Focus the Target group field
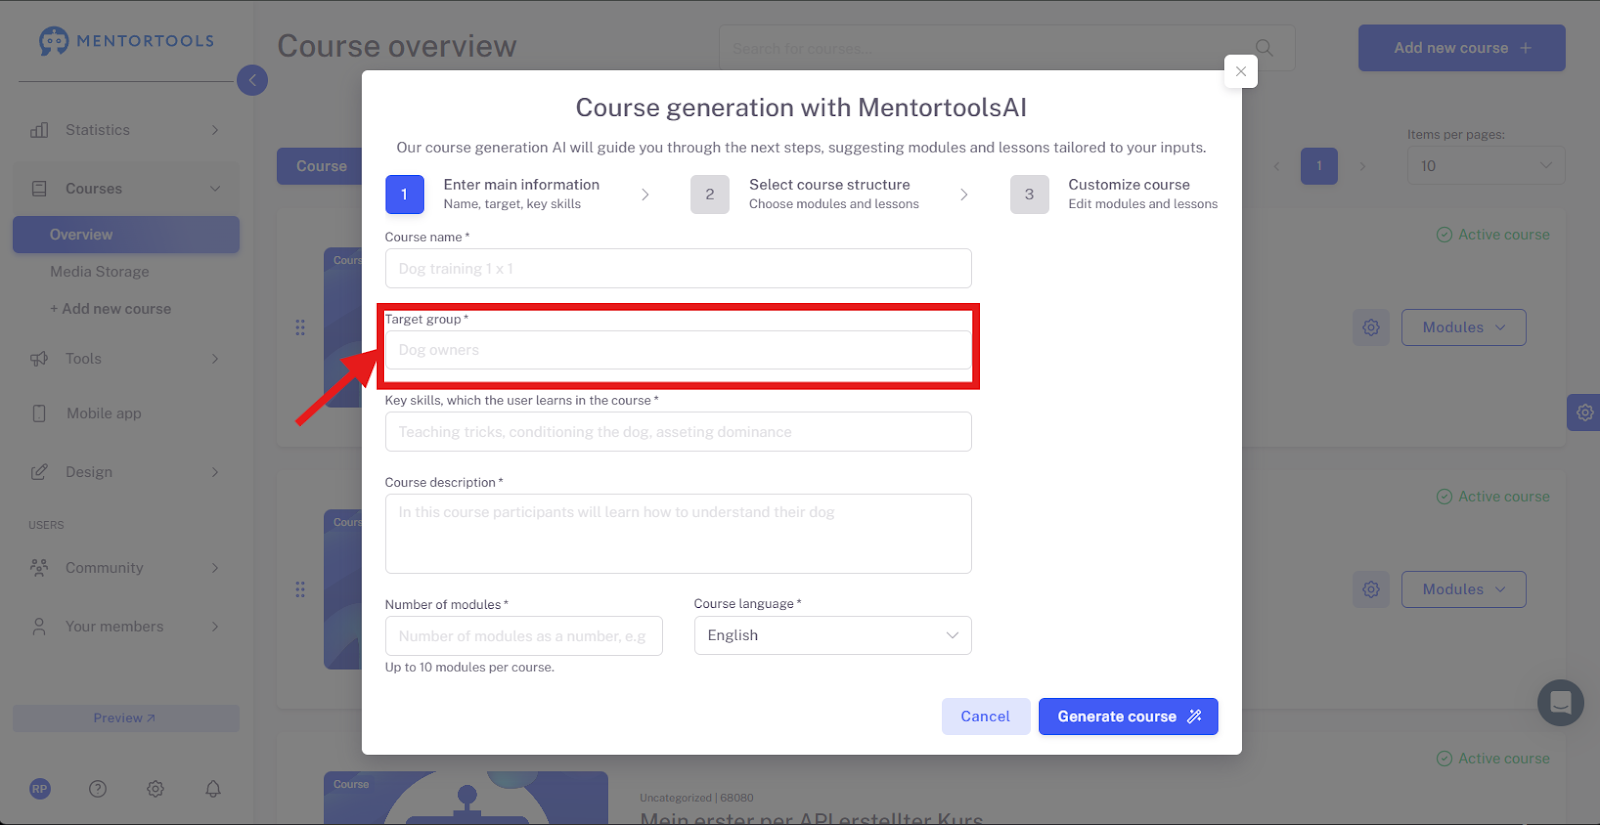1600x825 pixels. (678, 350)
